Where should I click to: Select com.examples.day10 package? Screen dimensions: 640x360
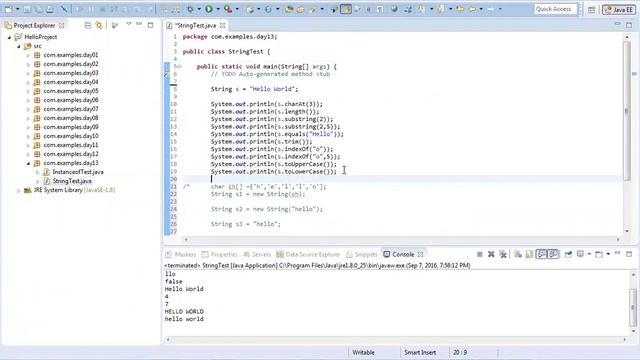point(71,136)
